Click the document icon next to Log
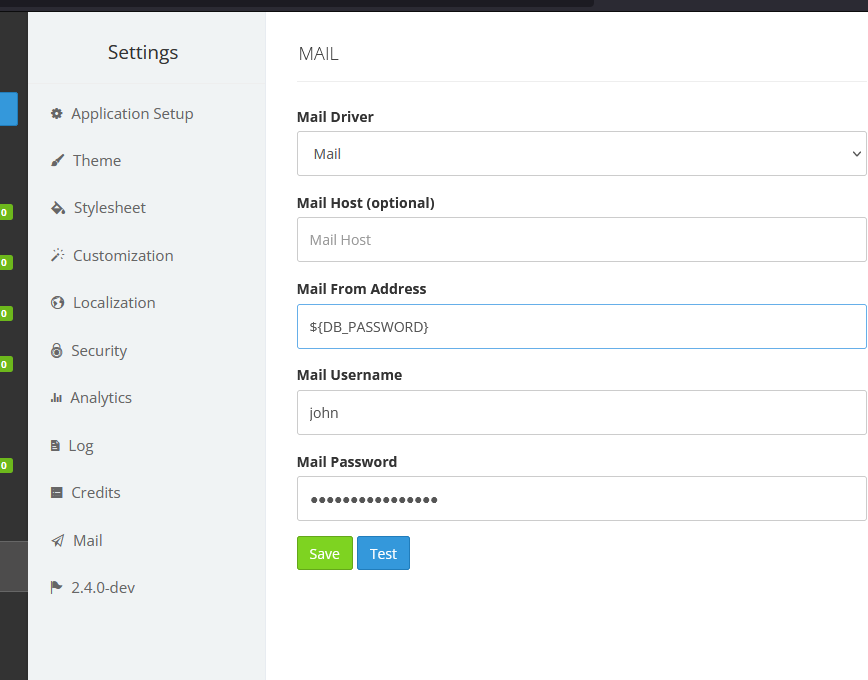 (x=55, y=446)
